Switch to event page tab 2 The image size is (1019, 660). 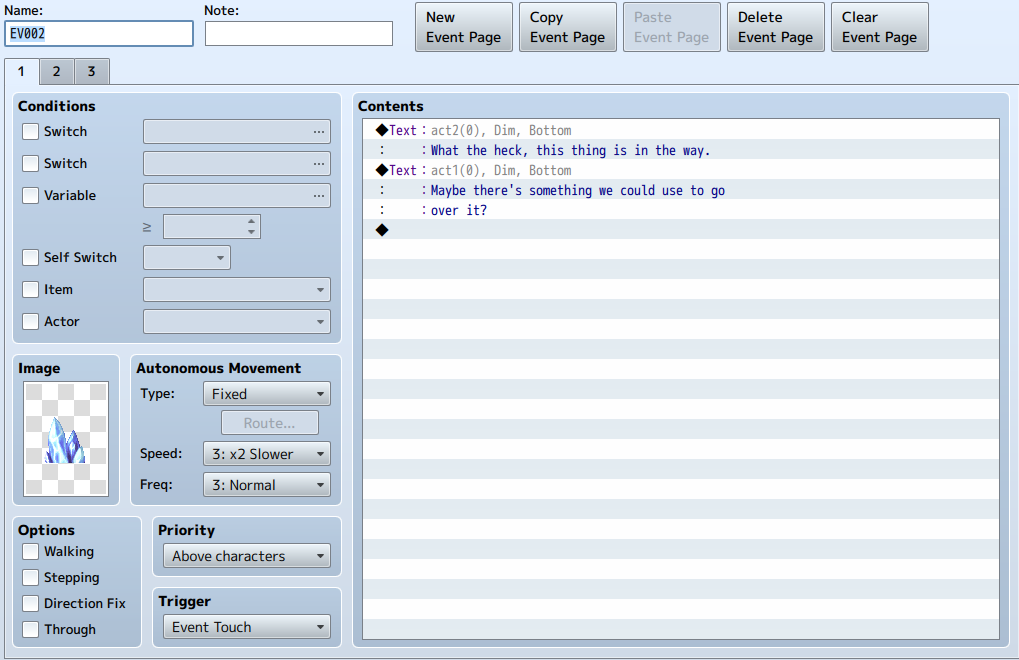(57, 71)
